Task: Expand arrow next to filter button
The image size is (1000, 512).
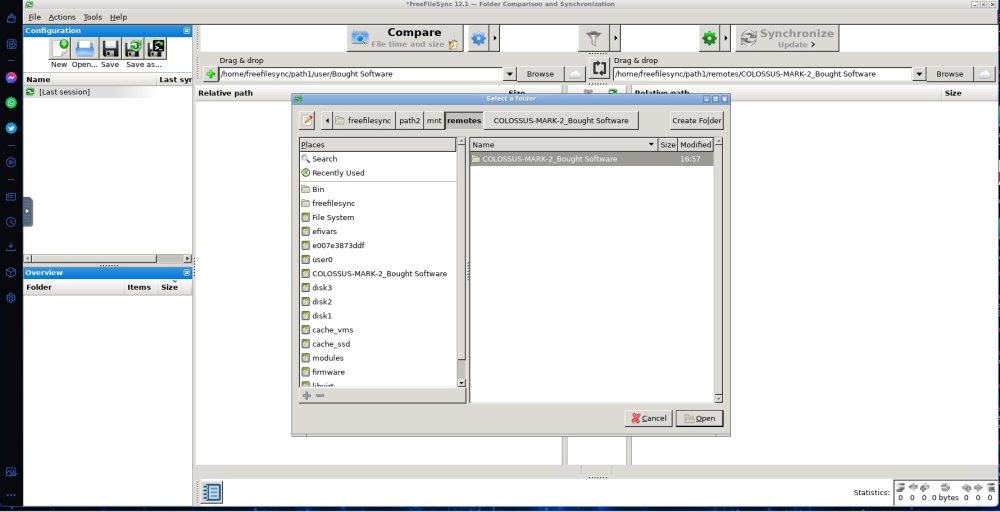Action: click(615, 39)
